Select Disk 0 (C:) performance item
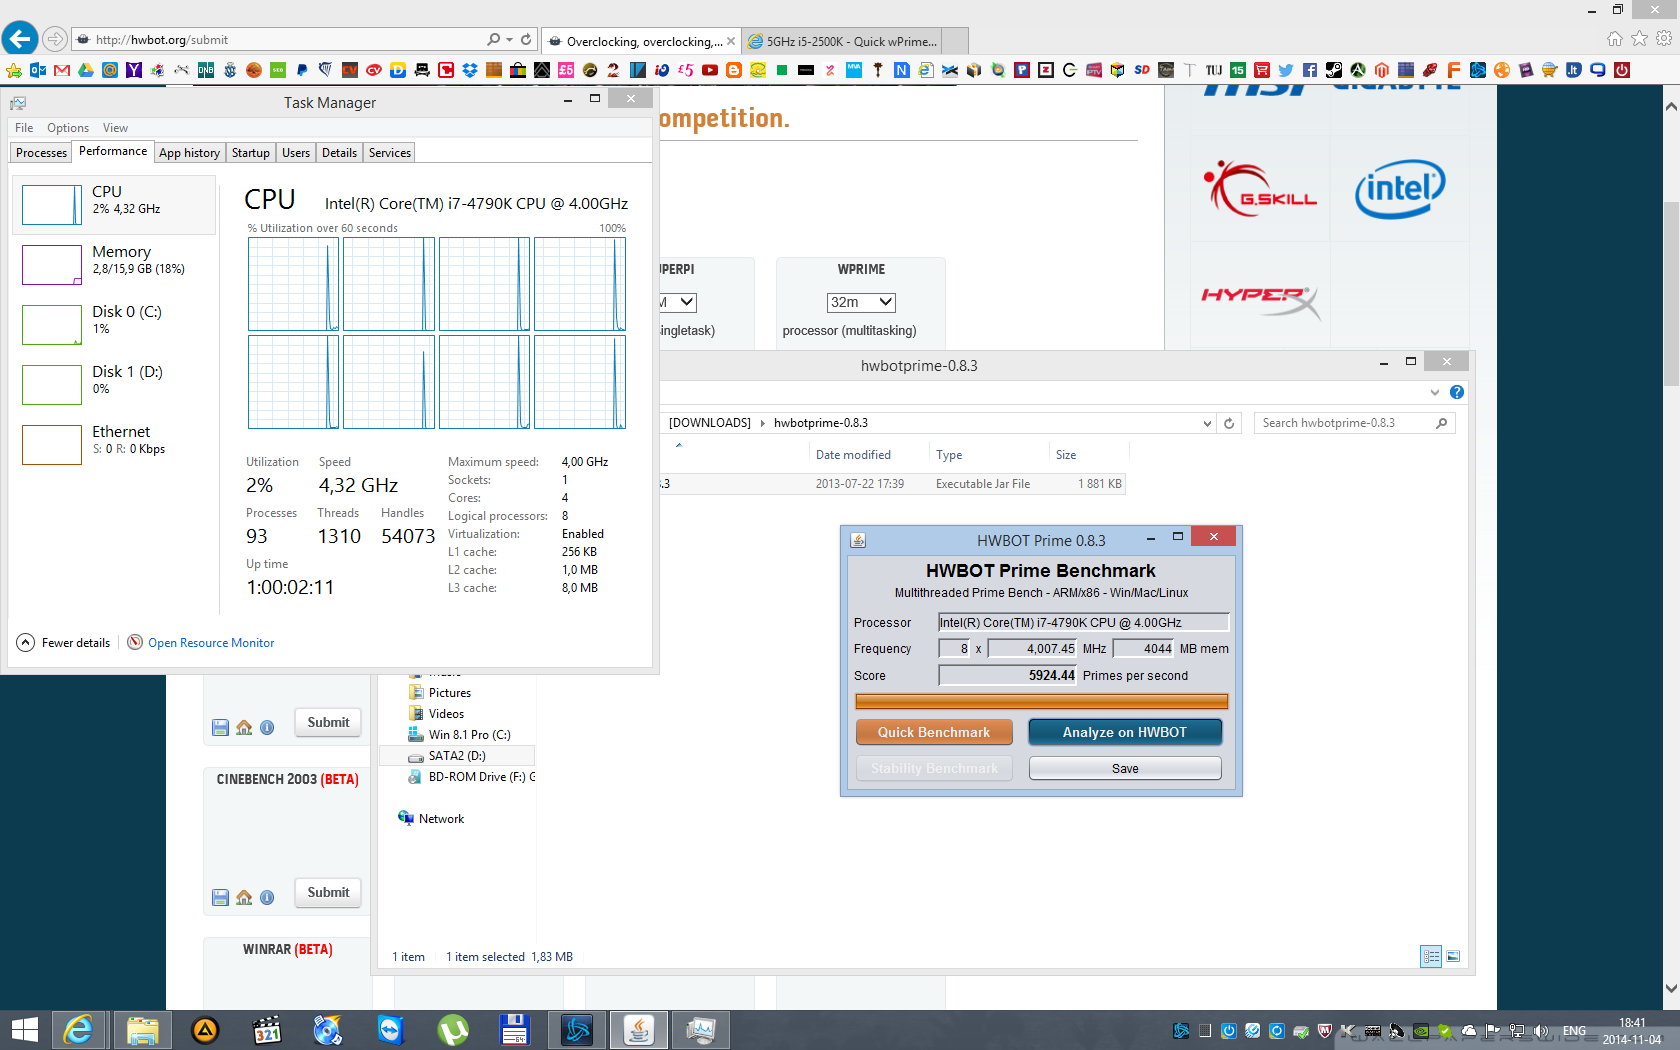 click(x=115, y=324)
